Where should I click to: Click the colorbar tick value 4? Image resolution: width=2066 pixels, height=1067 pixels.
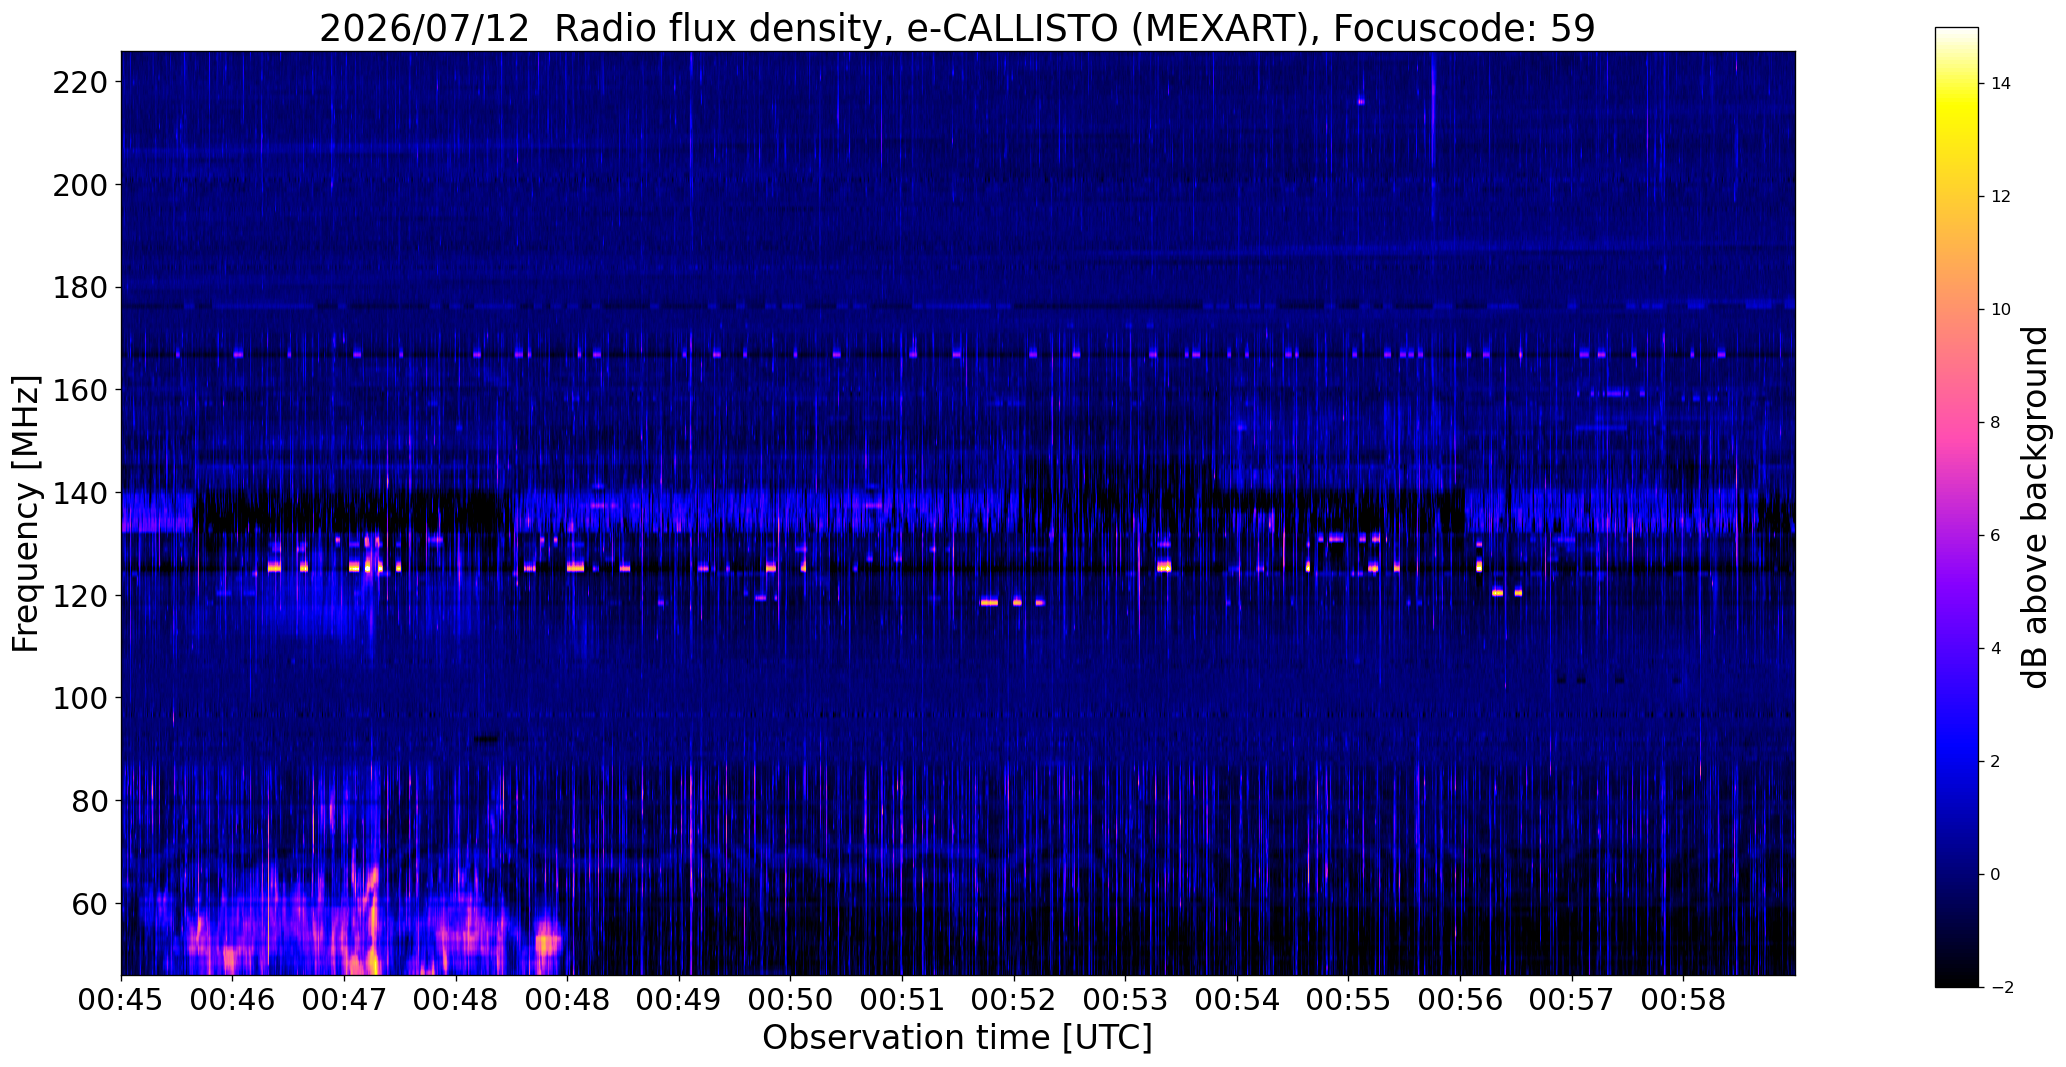(1996, 649)
